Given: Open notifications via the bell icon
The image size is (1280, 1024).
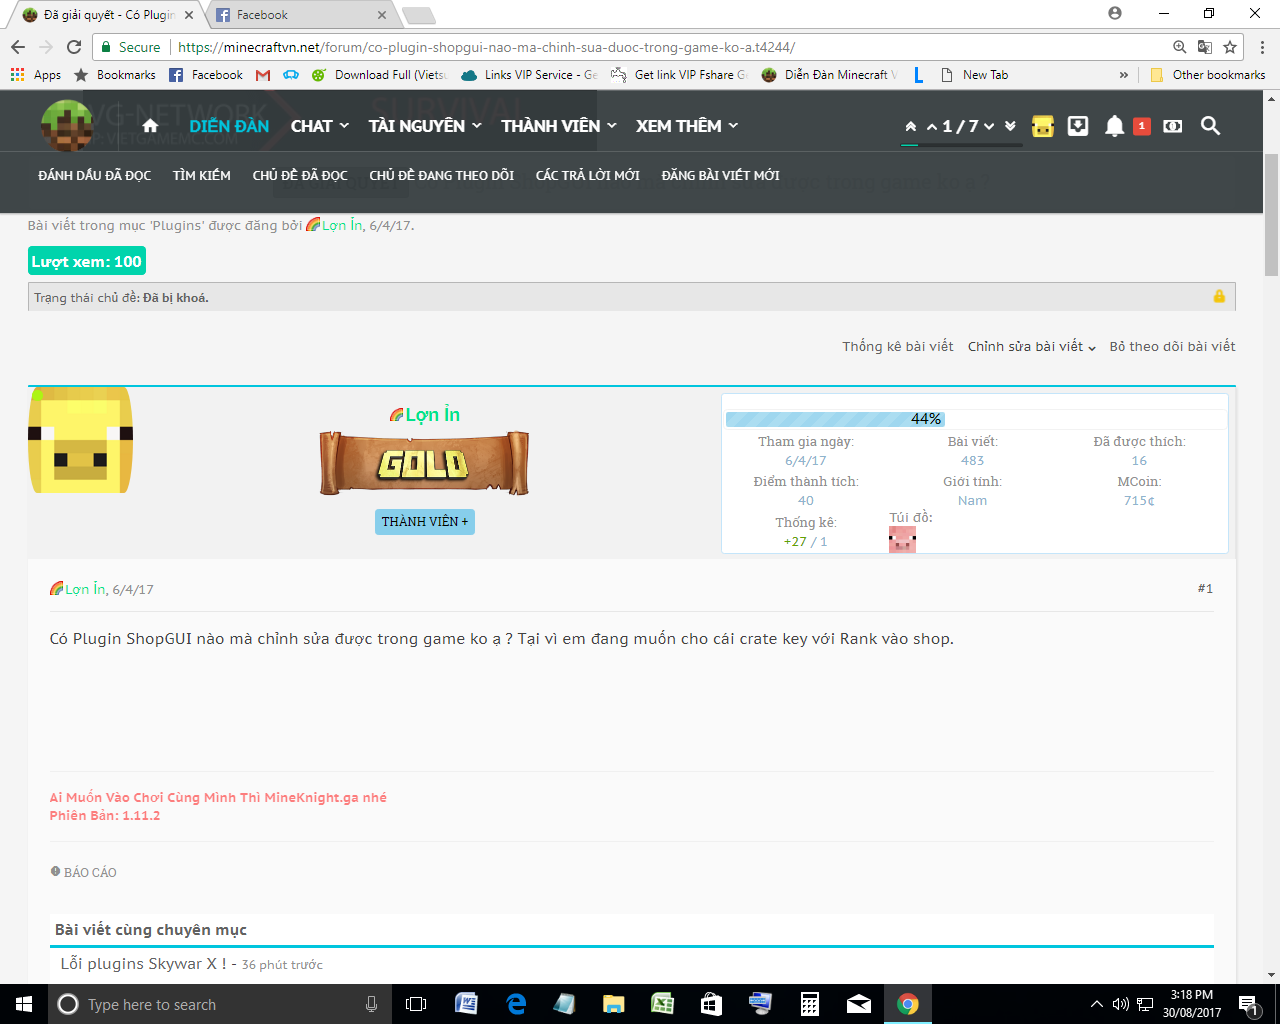Looking at the screenshot, I should tap(1115, 126).
